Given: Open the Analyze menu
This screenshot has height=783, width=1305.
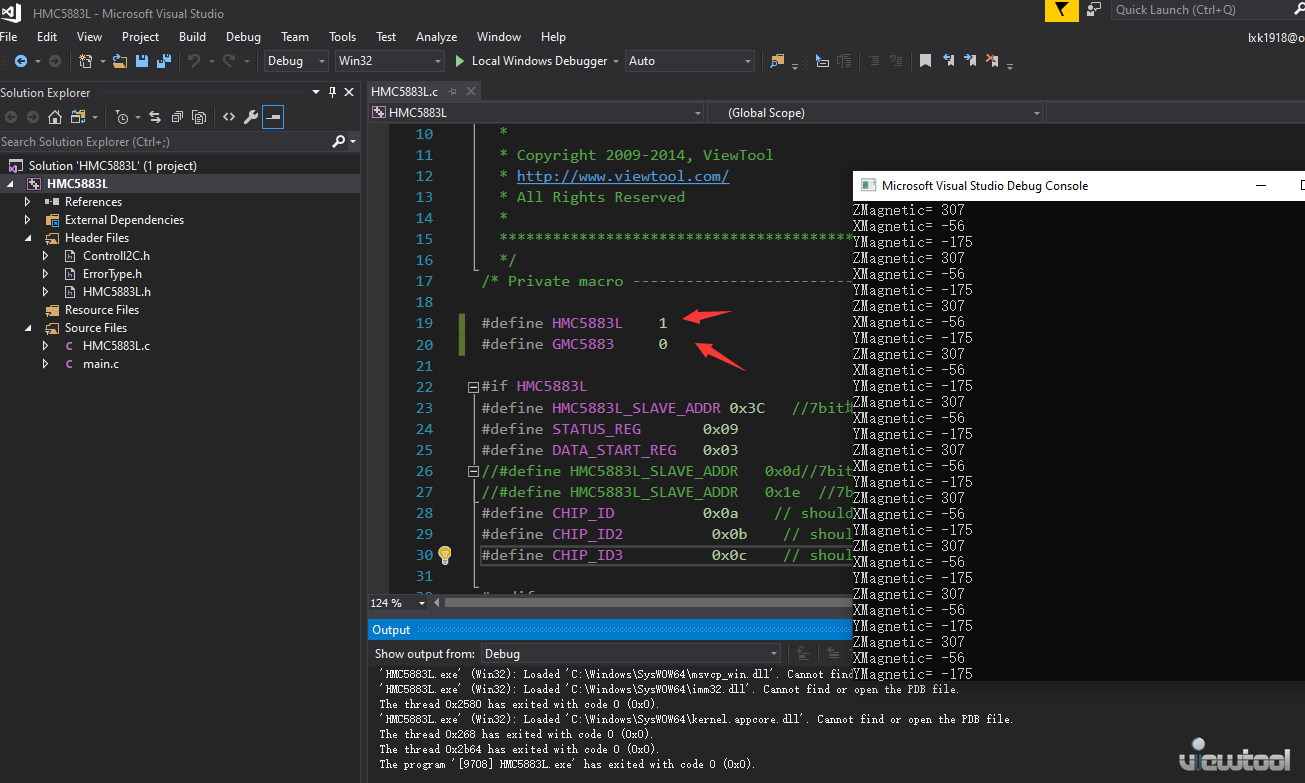Looking at the screenshot, I should [x=436, y=37].
